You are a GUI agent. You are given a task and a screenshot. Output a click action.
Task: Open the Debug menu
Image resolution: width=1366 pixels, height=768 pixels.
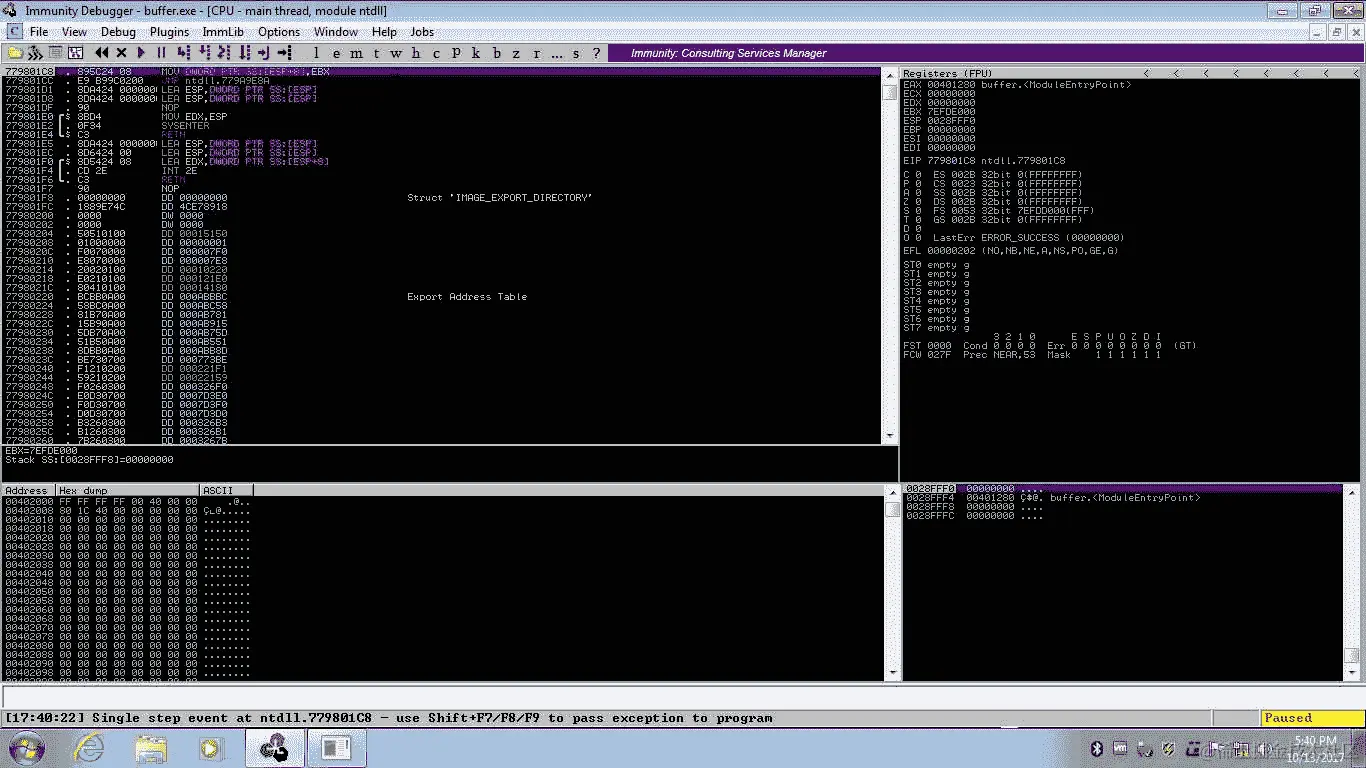tap(118, 32)
